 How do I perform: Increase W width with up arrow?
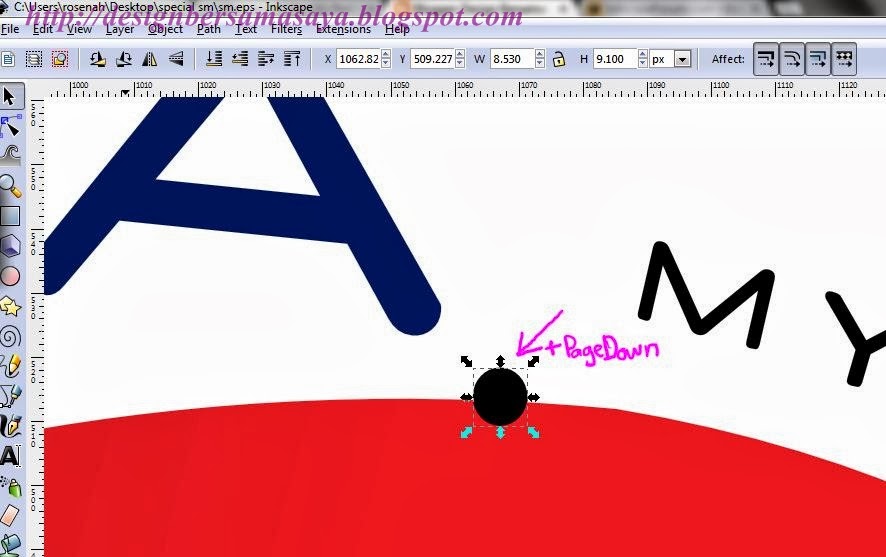(x=540, y=54)
